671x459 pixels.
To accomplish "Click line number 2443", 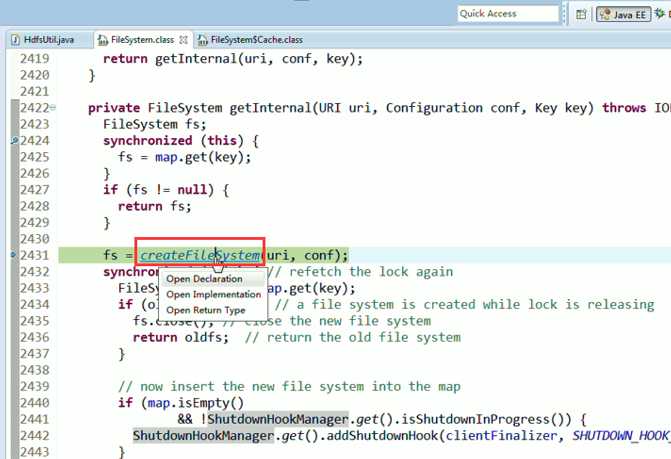I will pos(35,452).
